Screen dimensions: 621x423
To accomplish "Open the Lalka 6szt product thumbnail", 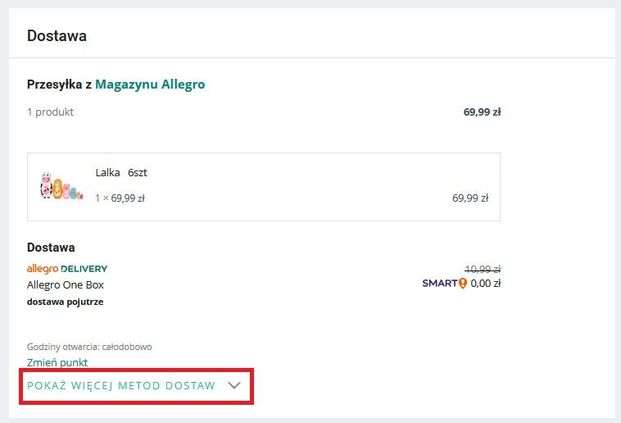I will (x=61, y=186).
